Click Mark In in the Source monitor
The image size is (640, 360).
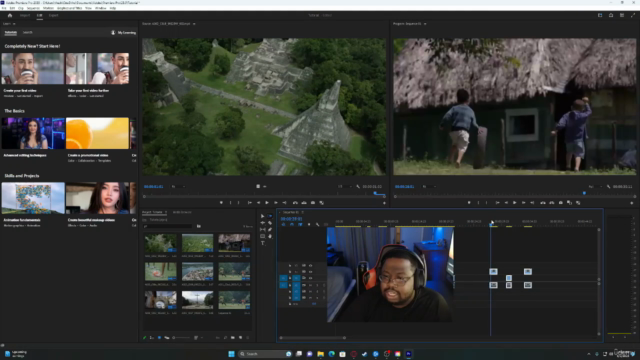[230, 202]
